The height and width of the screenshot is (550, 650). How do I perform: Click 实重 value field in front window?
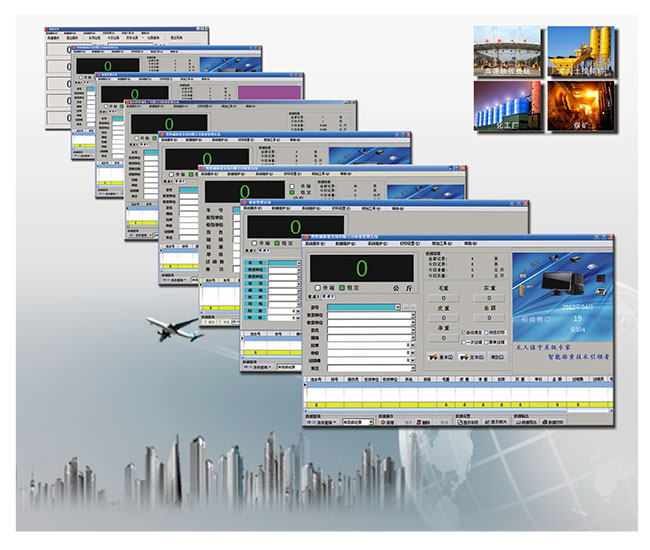(489, 298)
